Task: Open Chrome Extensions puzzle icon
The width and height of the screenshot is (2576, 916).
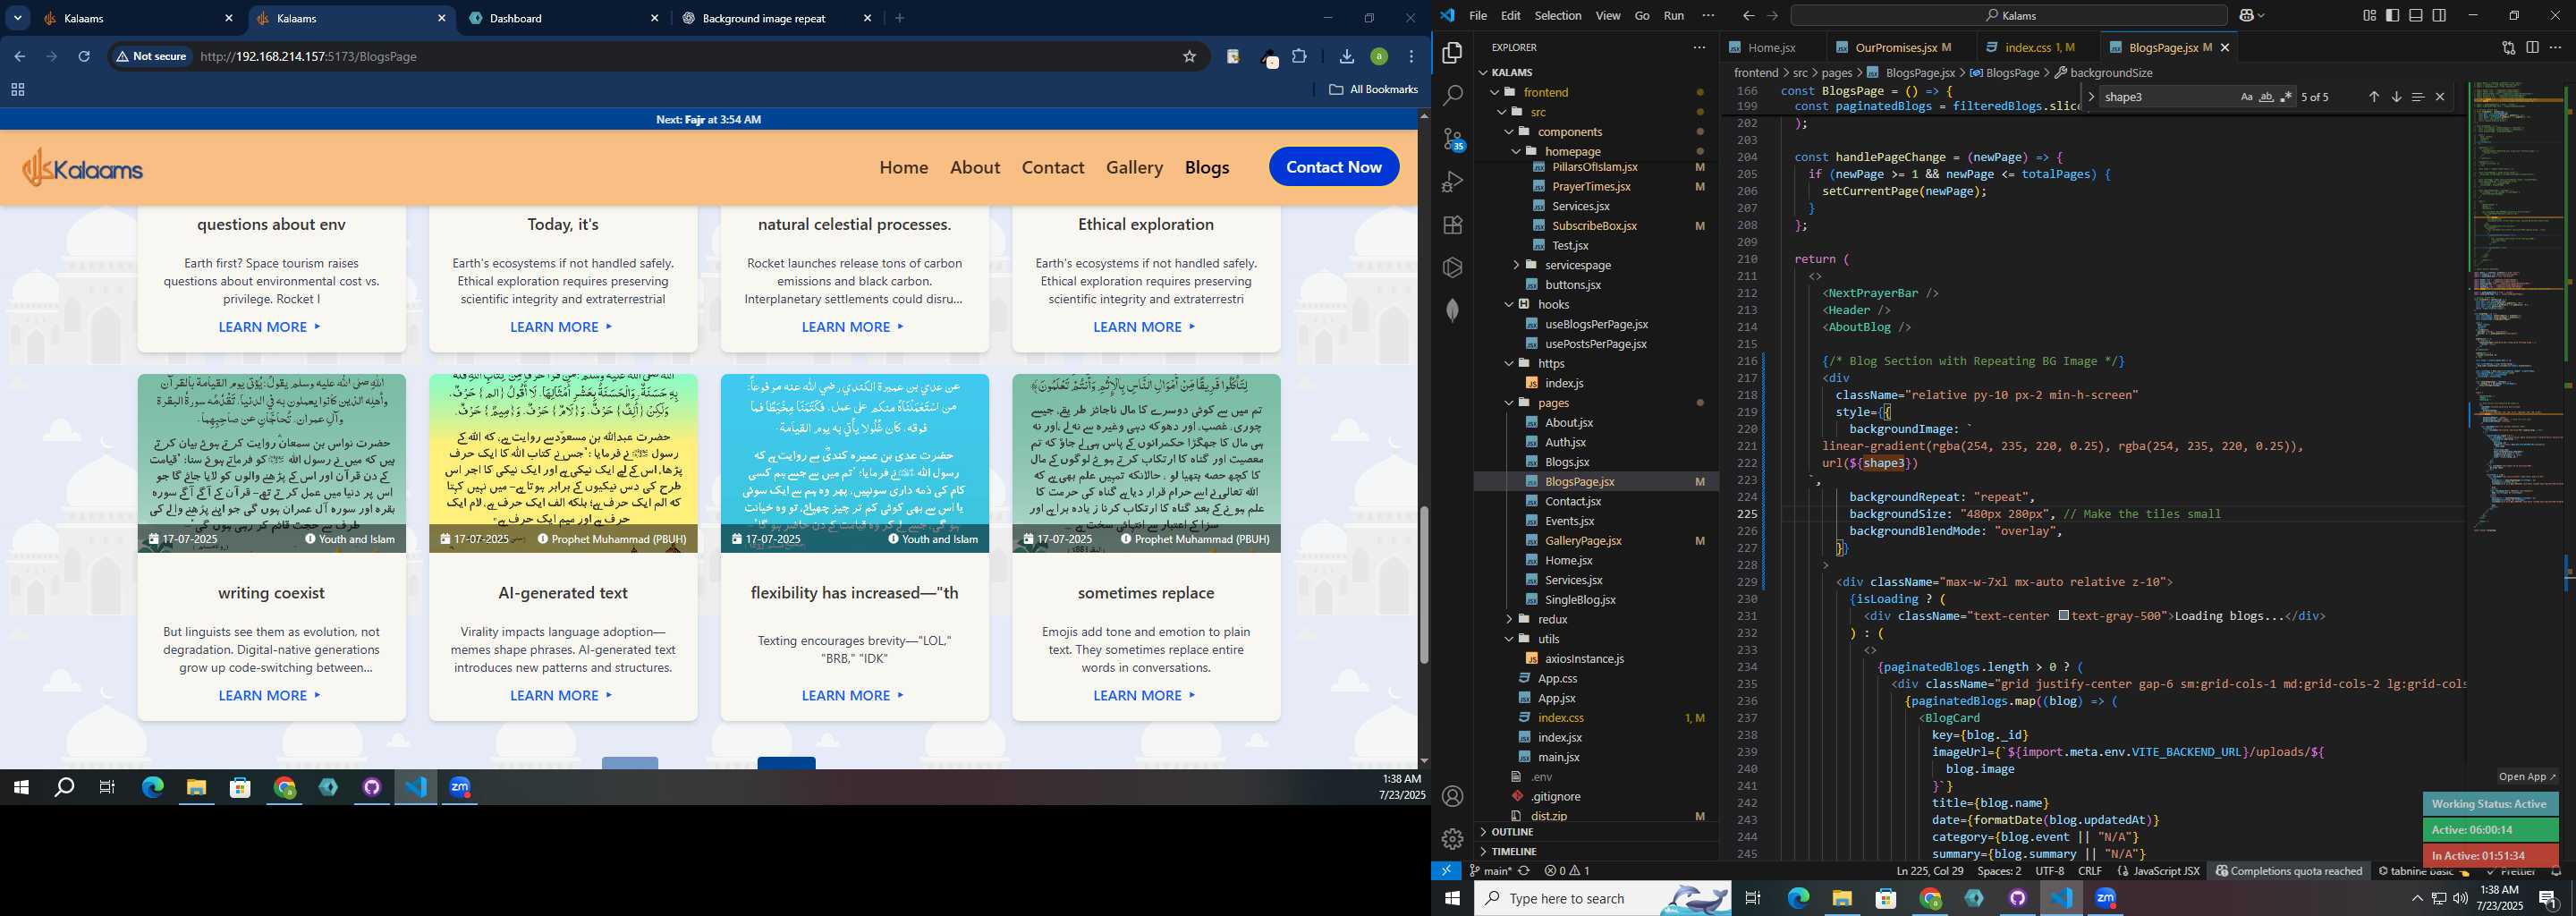Action: [1300, 57]
